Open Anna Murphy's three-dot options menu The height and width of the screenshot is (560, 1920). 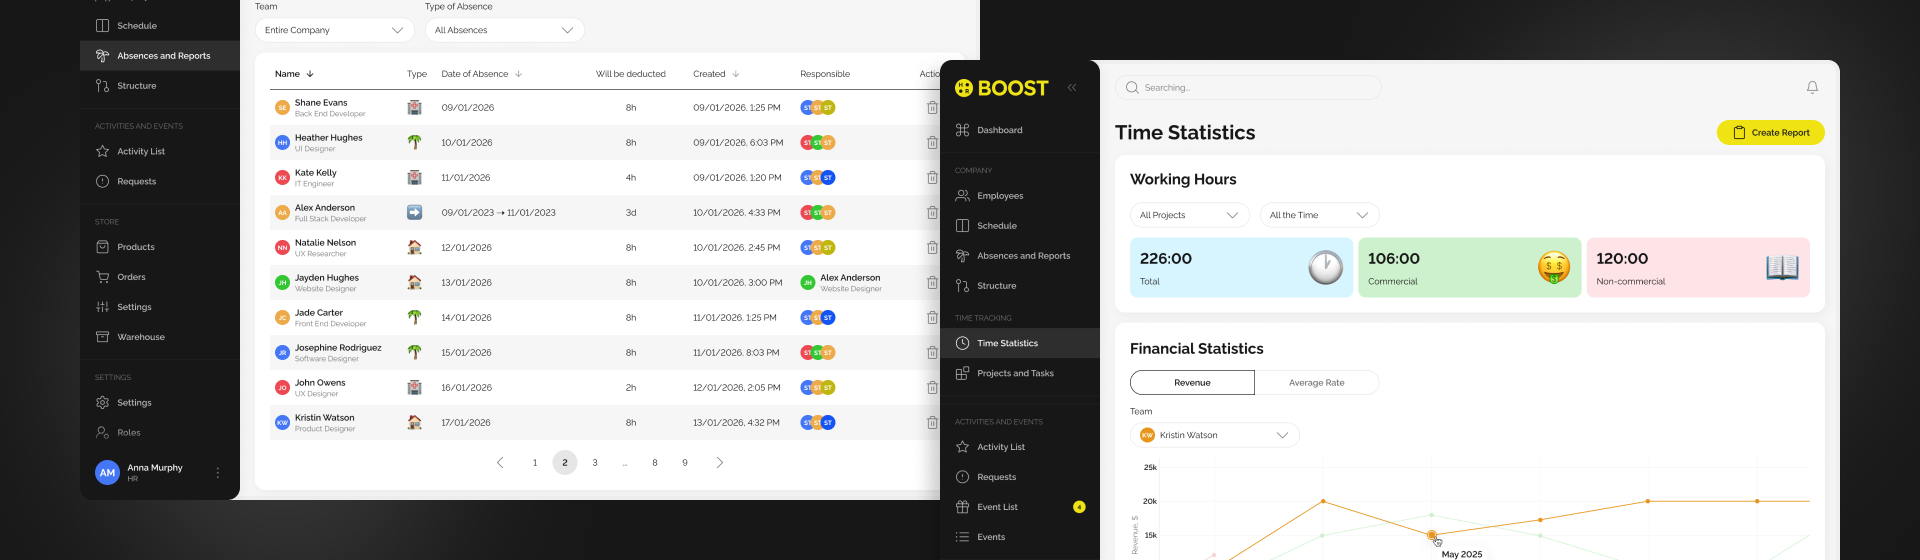[218, 473]
